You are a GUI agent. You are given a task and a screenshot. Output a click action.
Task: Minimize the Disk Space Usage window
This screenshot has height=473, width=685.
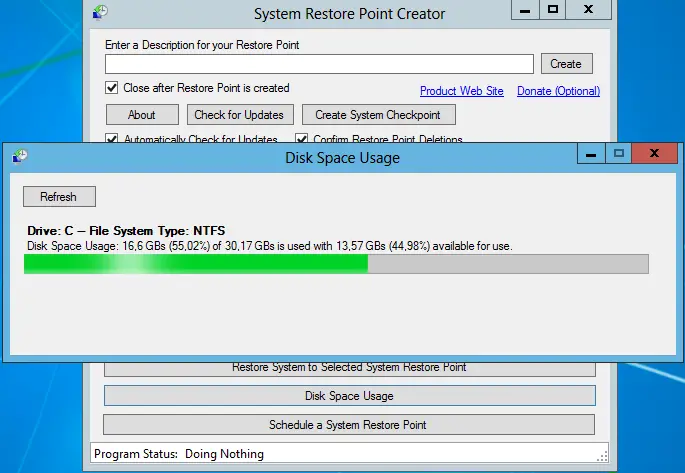[593, 153]
